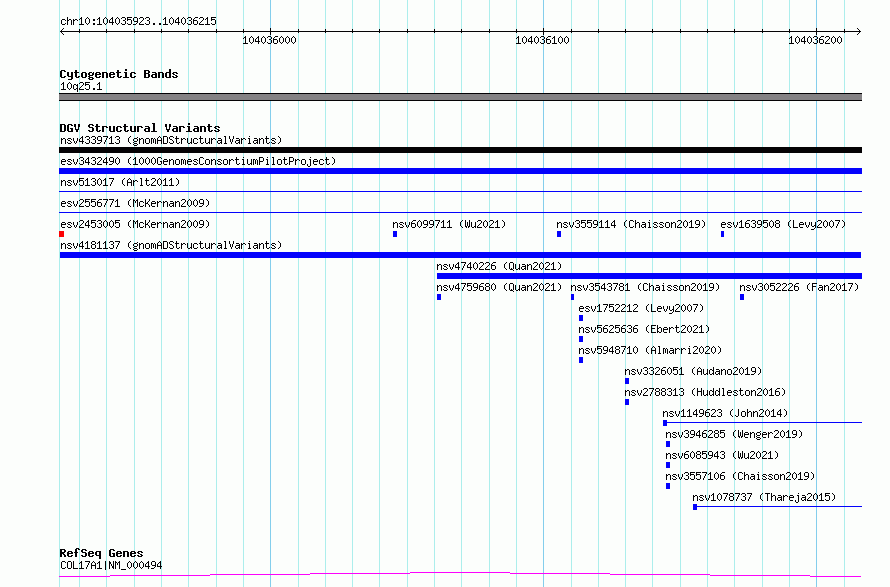Select the nsv4740226 blue variant bar

pyautogui.click(x=649, y=276)
